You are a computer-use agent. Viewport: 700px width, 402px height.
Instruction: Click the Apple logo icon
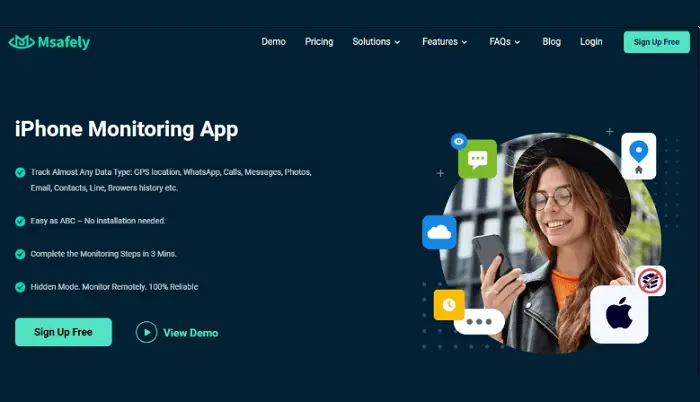[619, 314]
